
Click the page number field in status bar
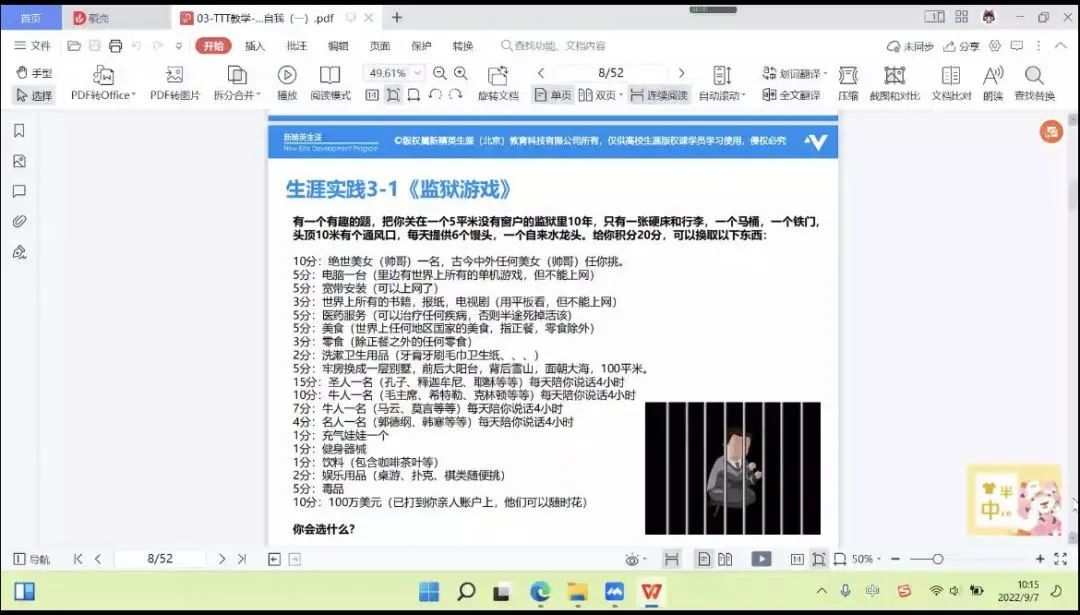(x=160, y=559)
